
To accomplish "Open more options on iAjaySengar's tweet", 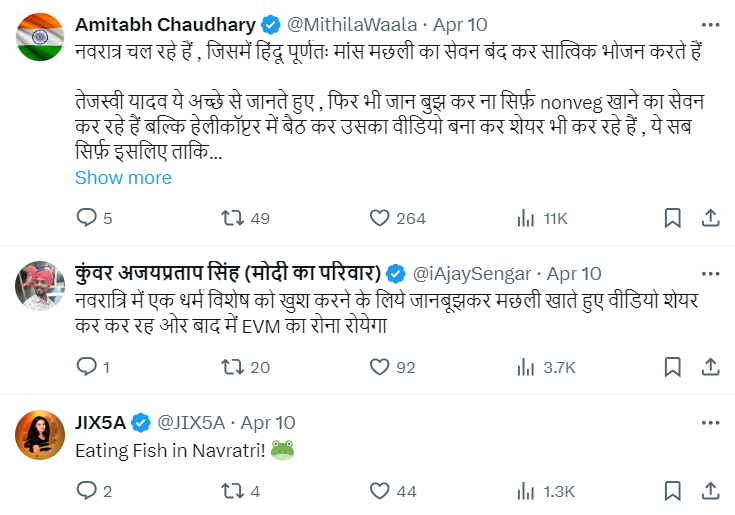I will (709, 273).
